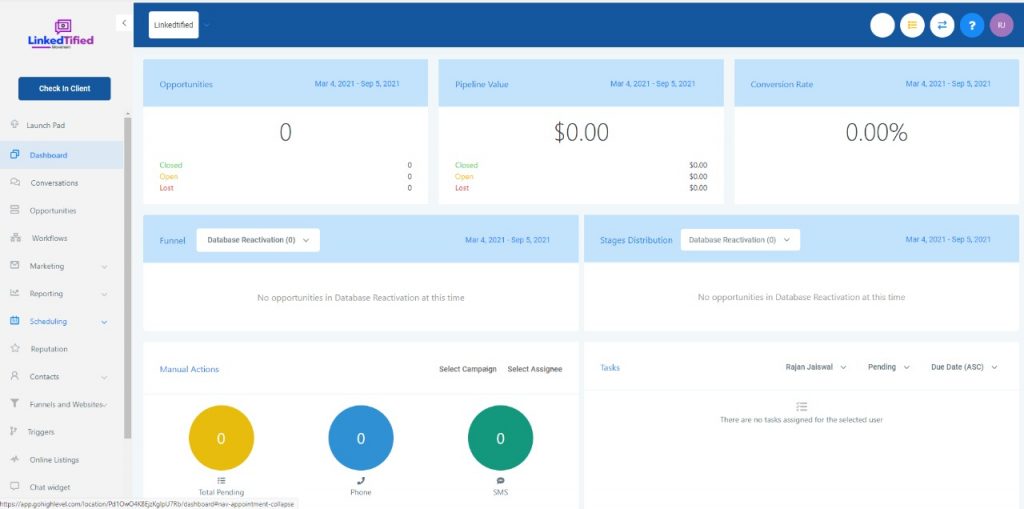The image size is (1024, 509).
Task: Click the Online Listings pulse icon
Action: 14,459
